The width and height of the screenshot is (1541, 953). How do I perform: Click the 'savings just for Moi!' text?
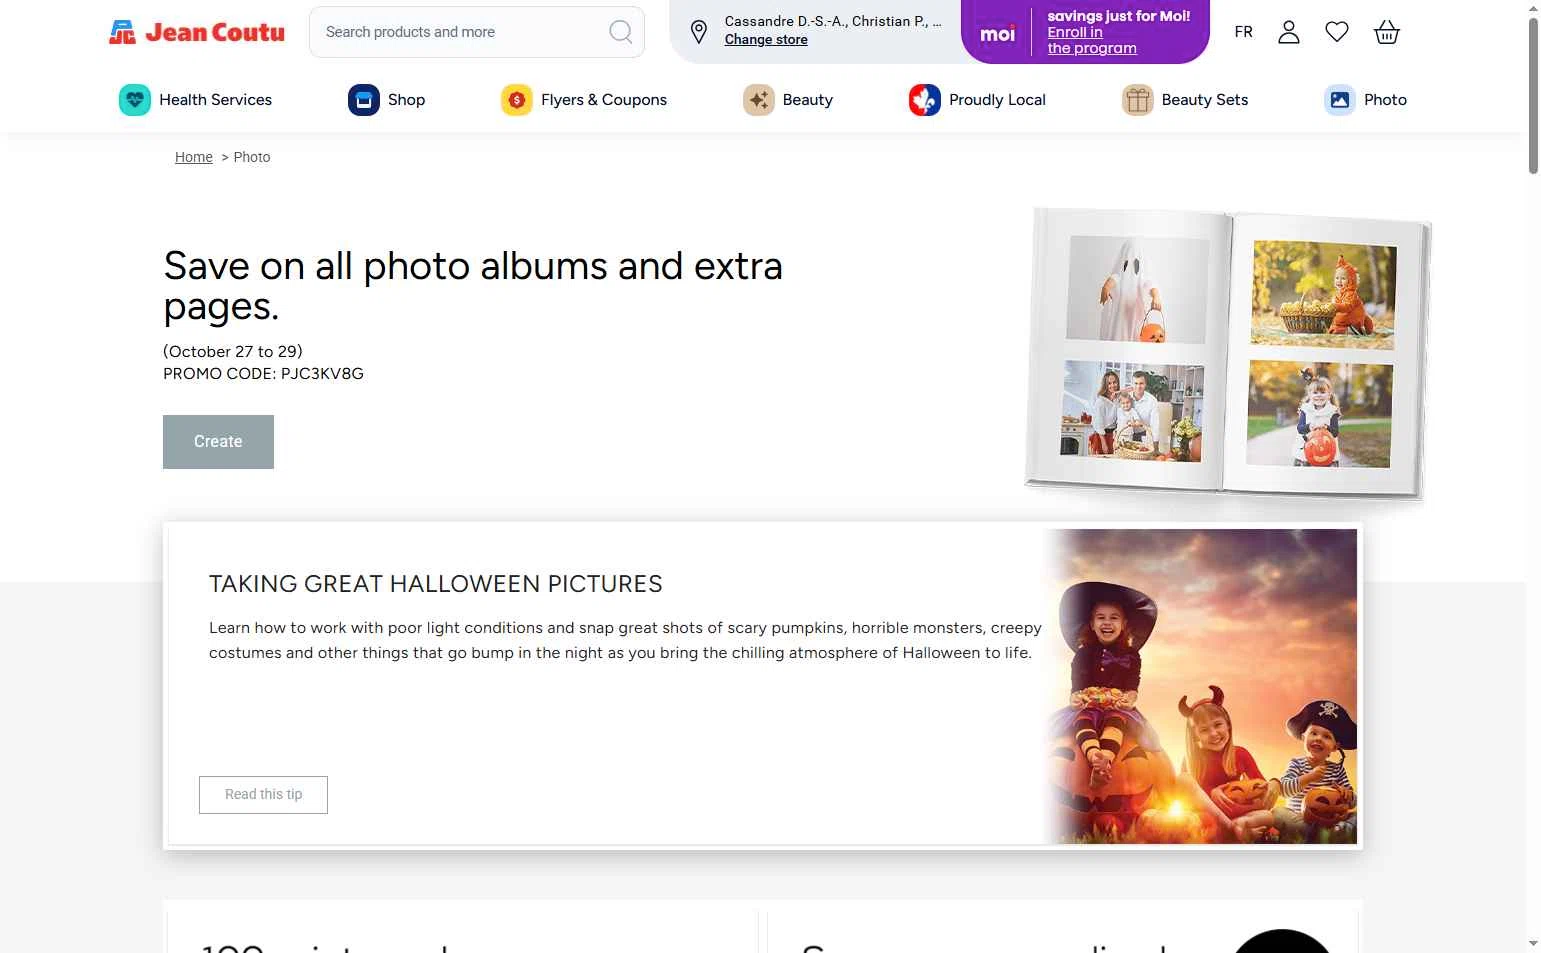(1119, 16)
